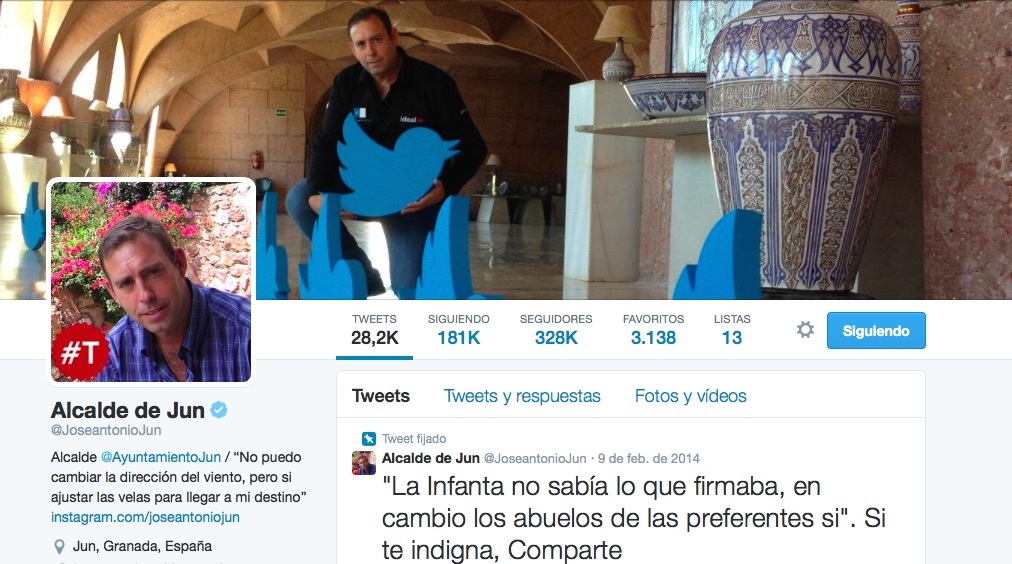Select the Tweets count 28,2K stat
The height and width of the screenshot is (564, 1012).
pyautogui.click(x=374, y=330)
